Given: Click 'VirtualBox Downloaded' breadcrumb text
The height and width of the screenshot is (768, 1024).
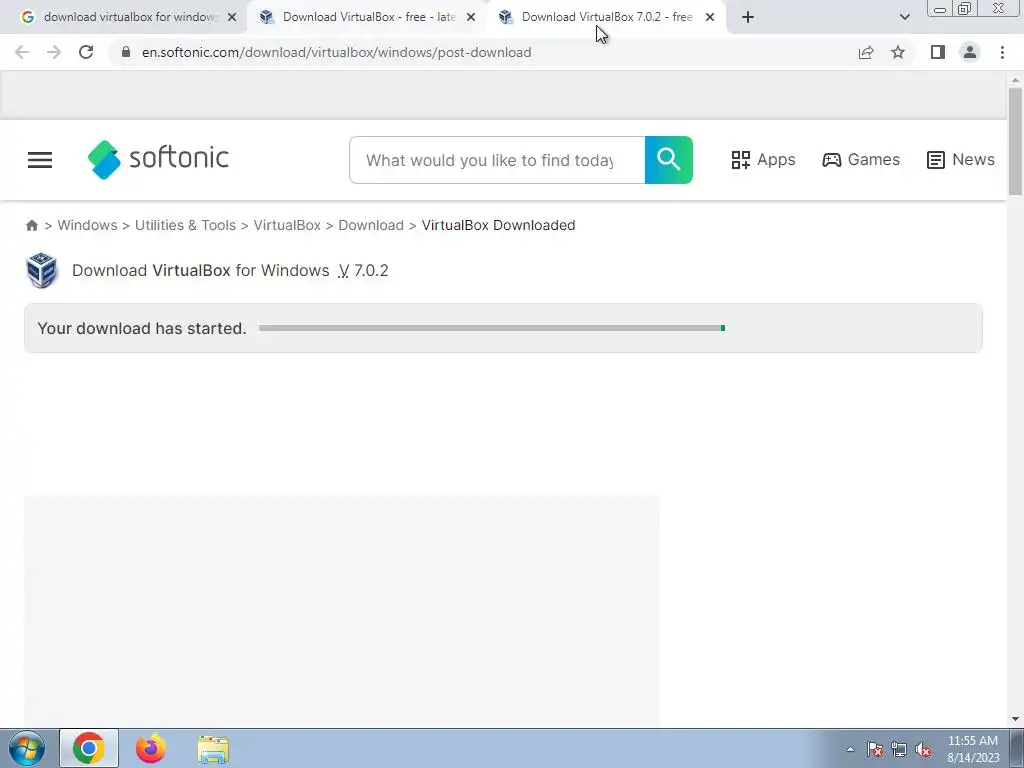Looking at the screenshot, I should 498,225.
